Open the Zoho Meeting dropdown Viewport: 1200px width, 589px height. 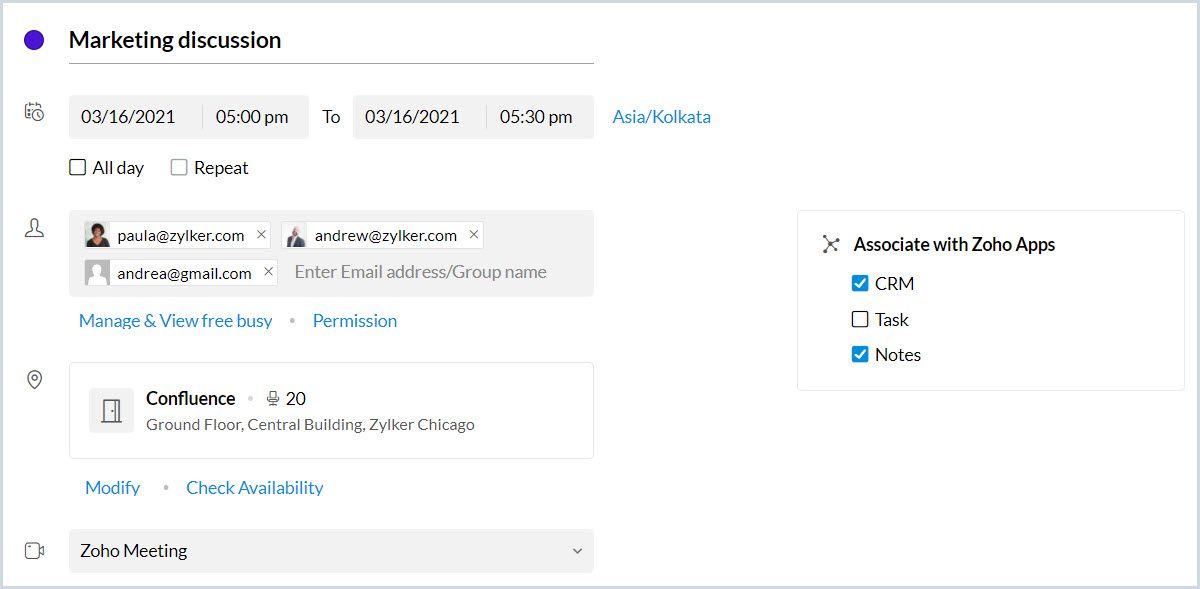pos(331,551)
